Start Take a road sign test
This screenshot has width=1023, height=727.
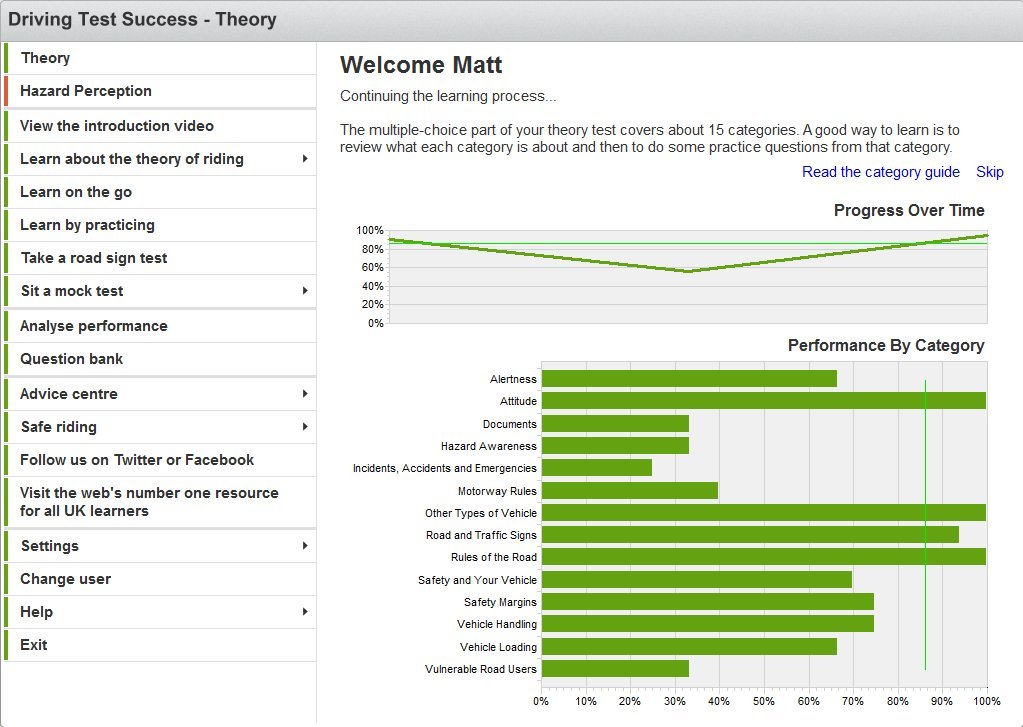(94, 258)
